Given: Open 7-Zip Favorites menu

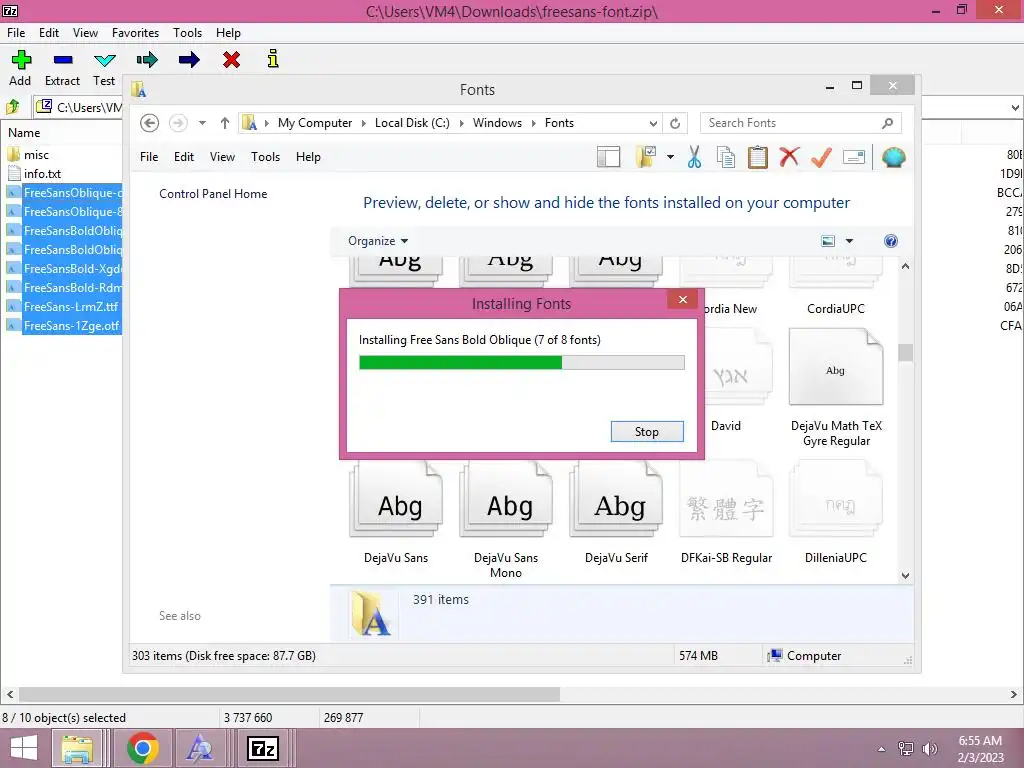Looking at the screenshot, I should 135,33.
